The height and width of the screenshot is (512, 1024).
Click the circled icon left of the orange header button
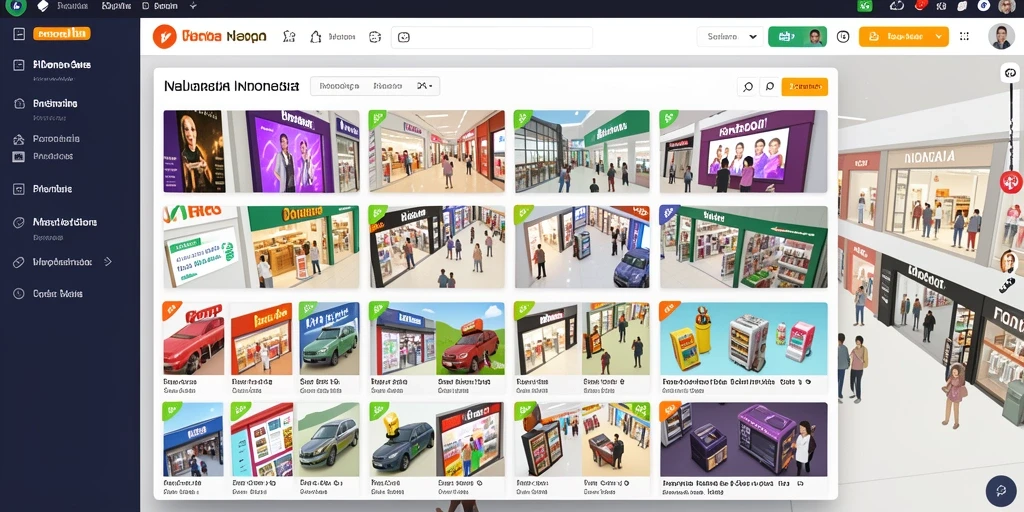tap(843, 37)
